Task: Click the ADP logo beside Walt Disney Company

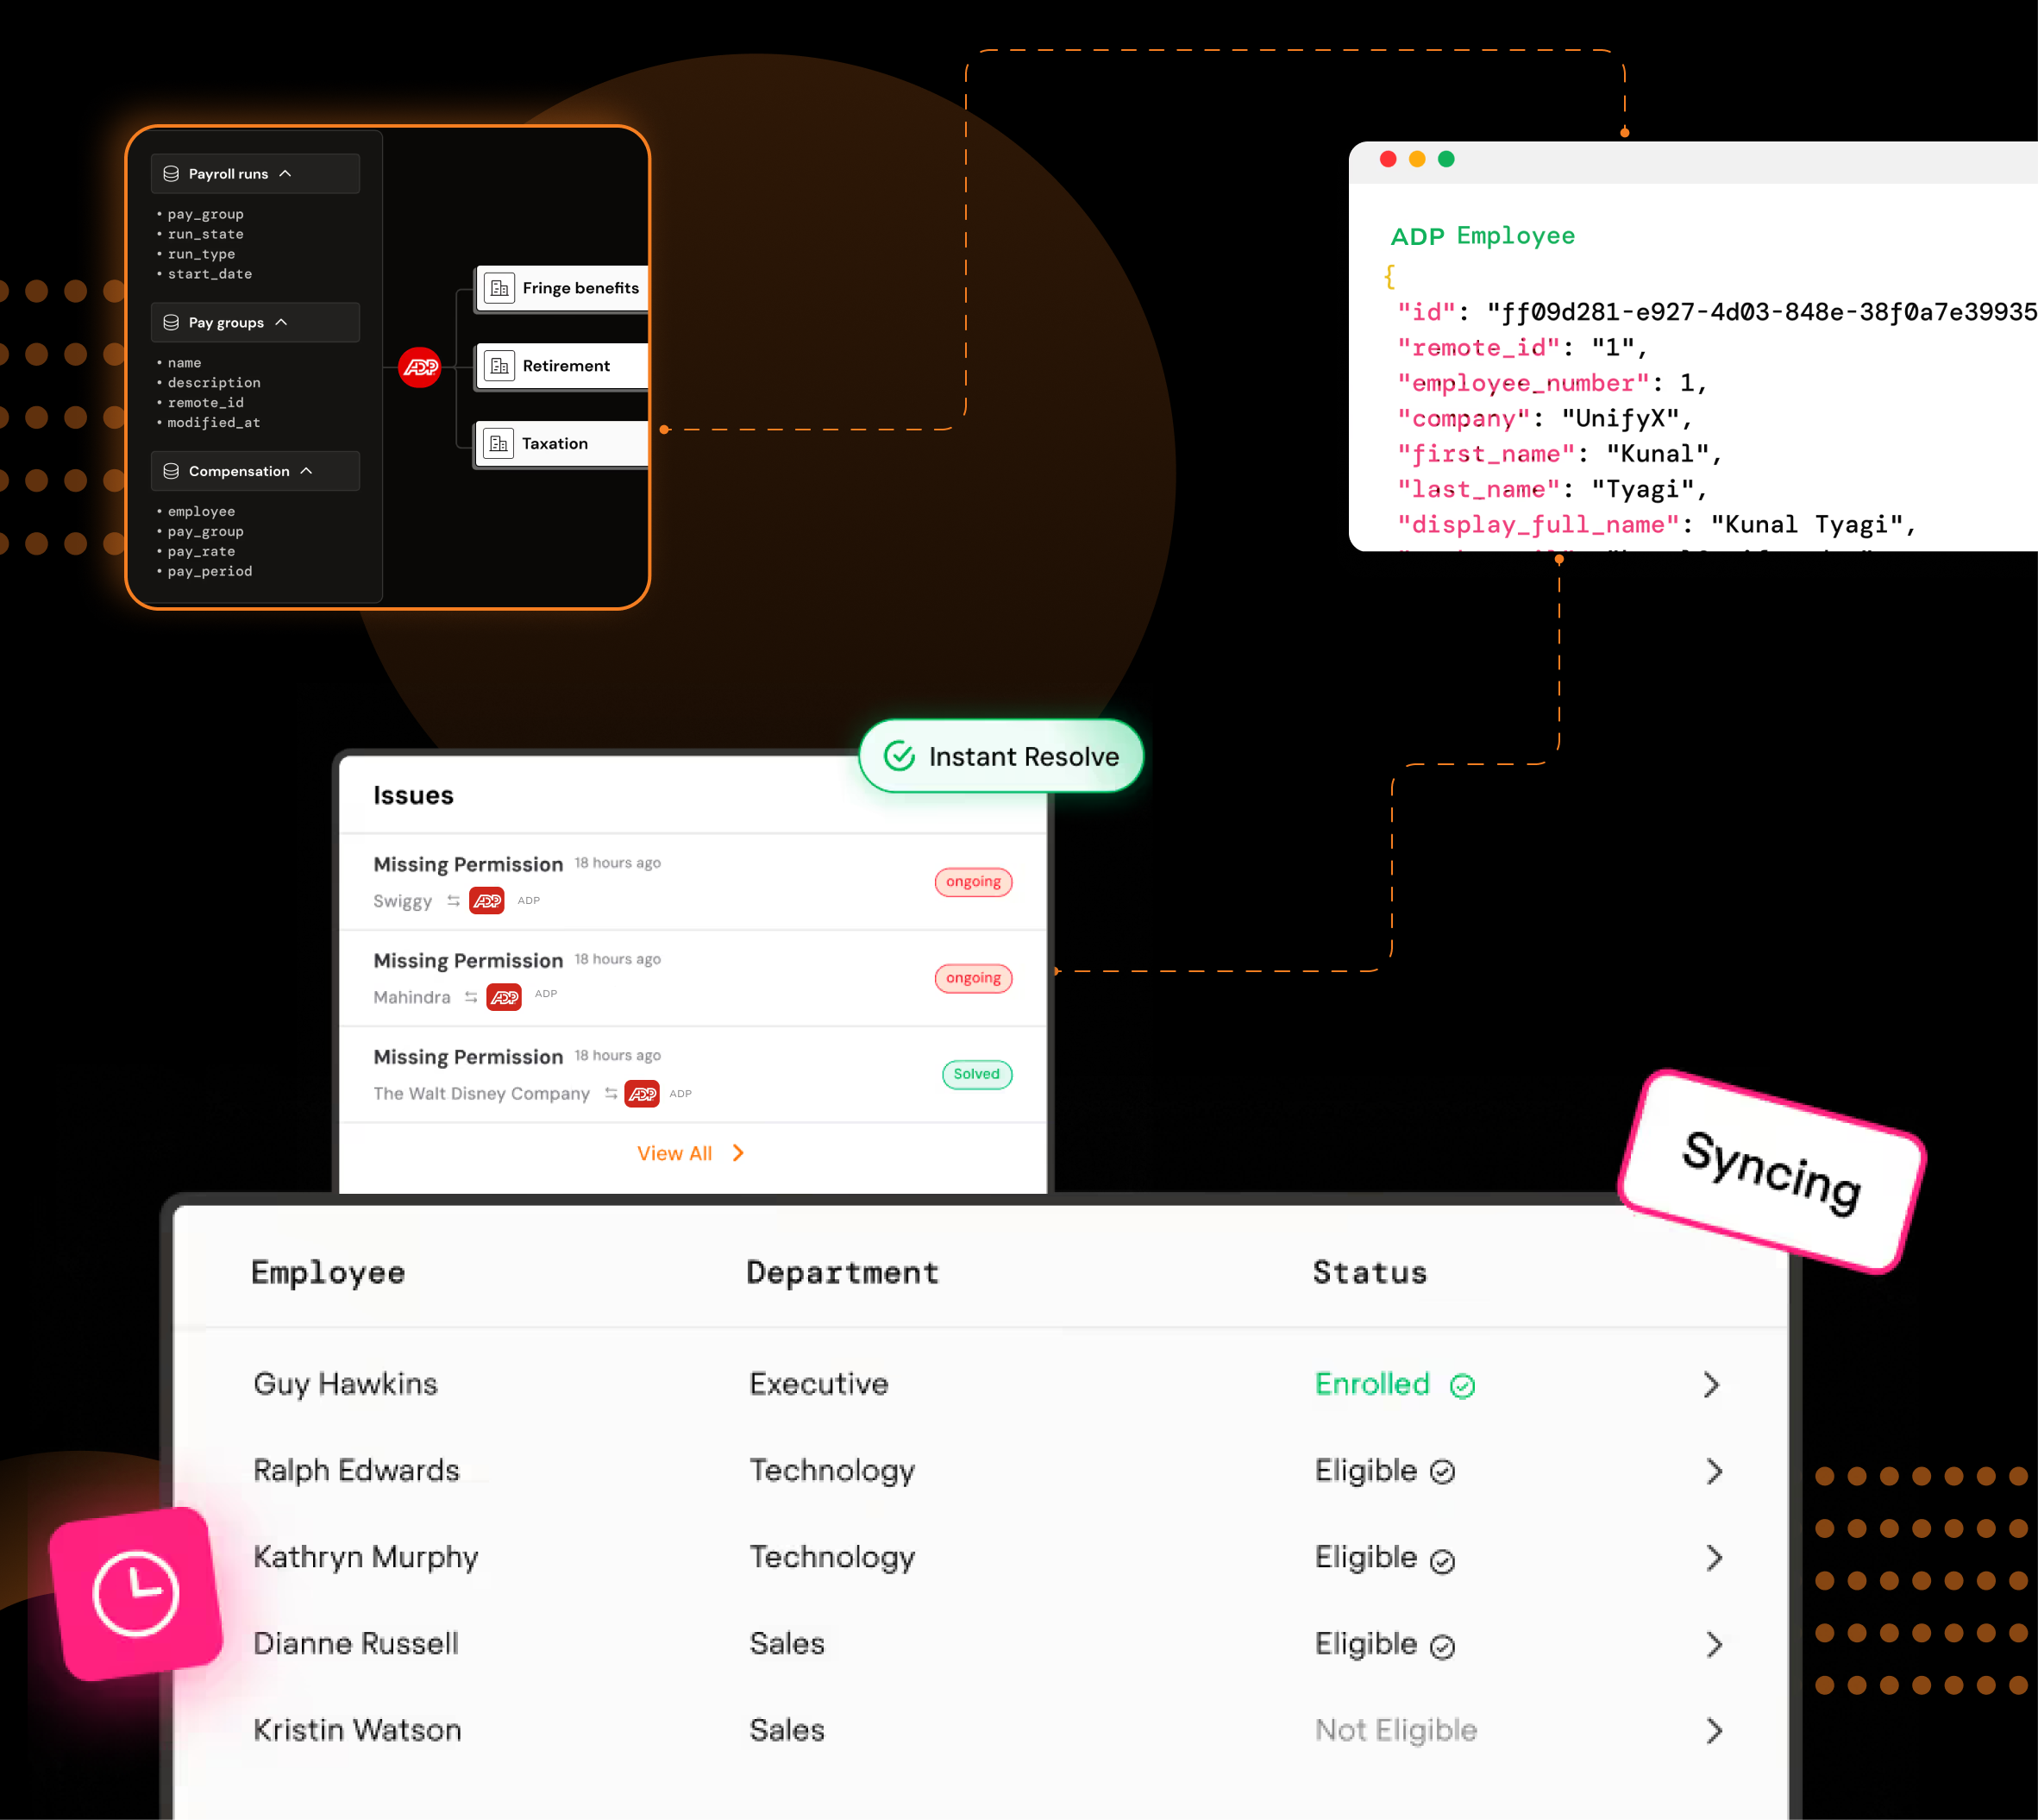Action: coord(642,1093)
